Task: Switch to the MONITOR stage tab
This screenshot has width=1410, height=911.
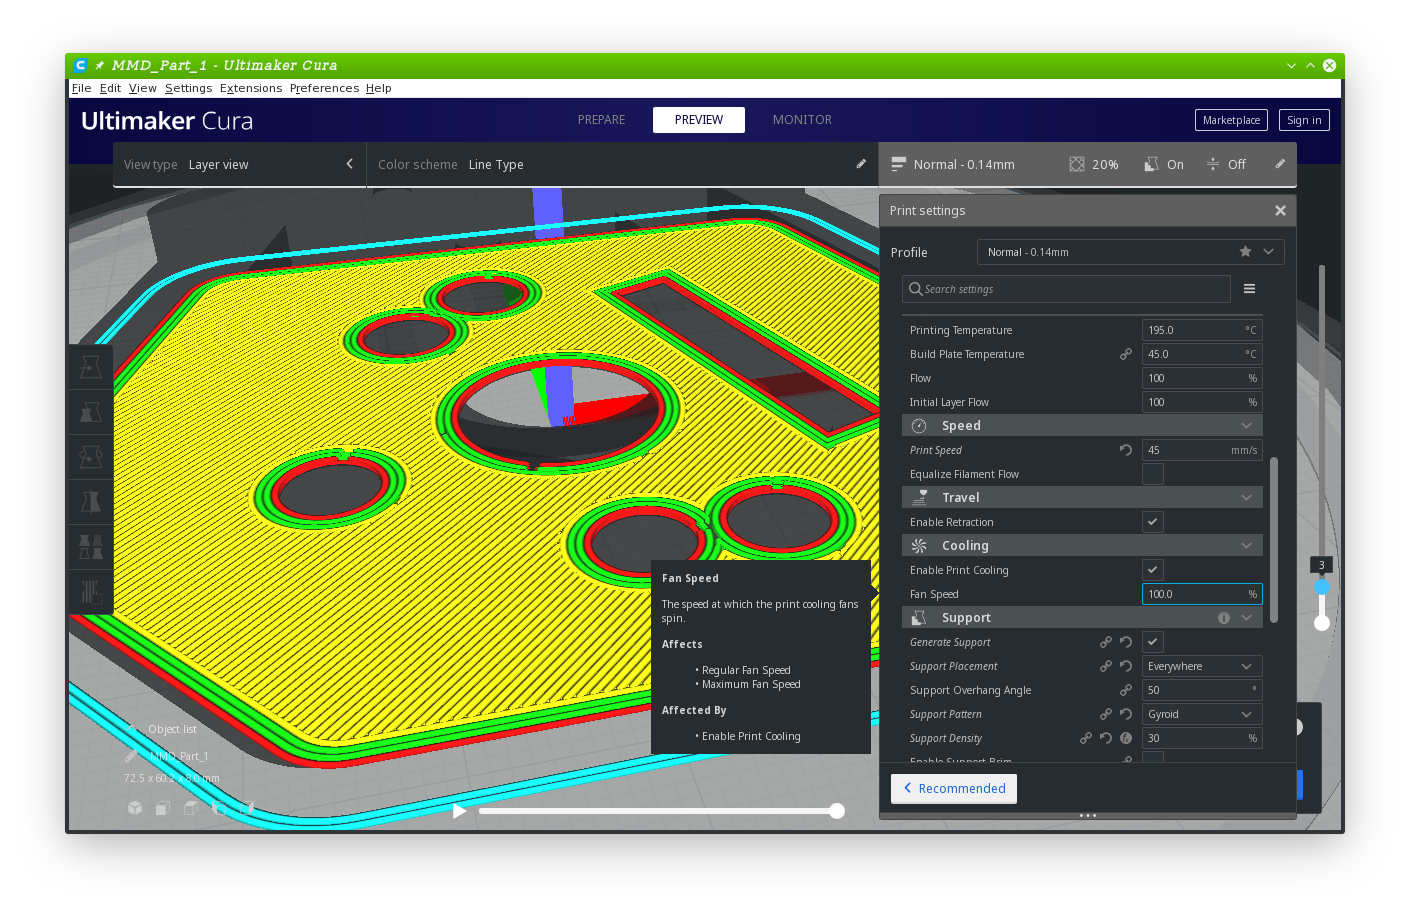Action: click(x=802, y=120)
